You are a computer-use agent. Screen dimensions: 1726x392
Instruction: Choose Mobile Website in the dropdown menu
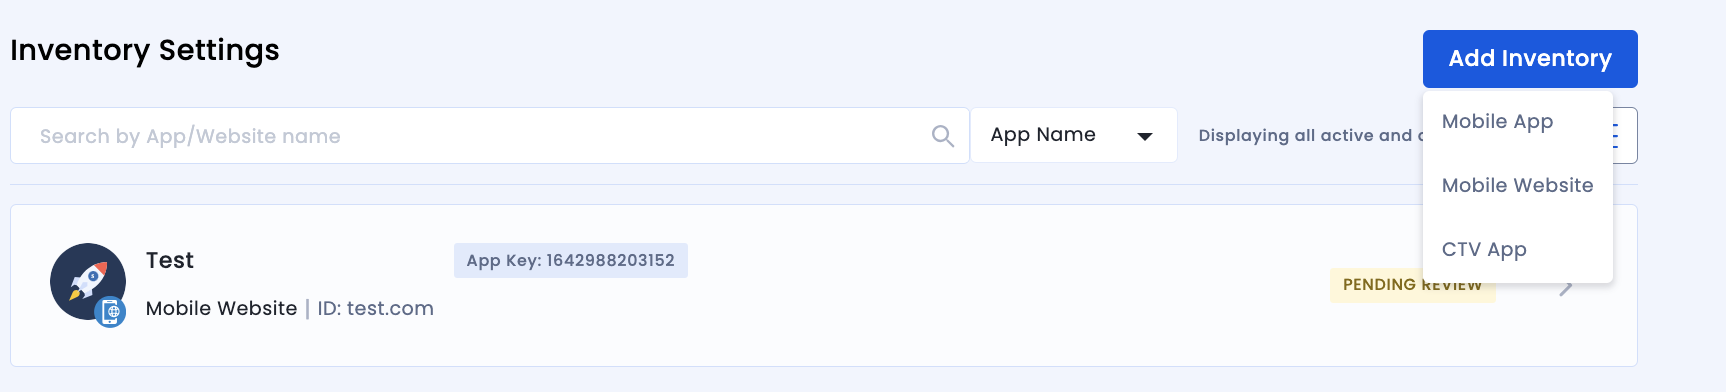[x=1517, y=185]
